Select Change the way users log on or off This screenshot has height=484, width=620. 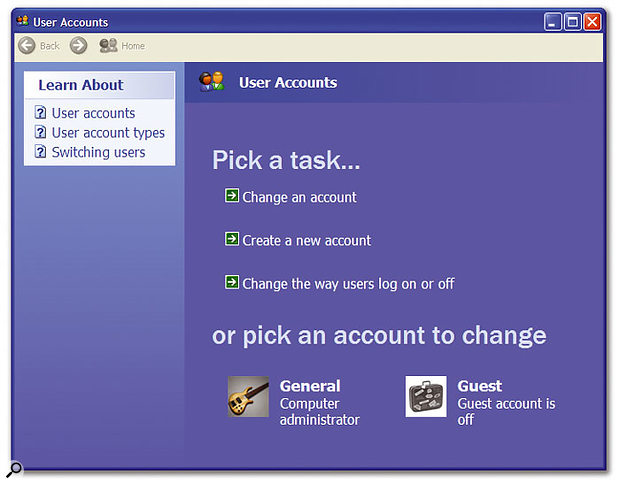click(x=348, y=284)
